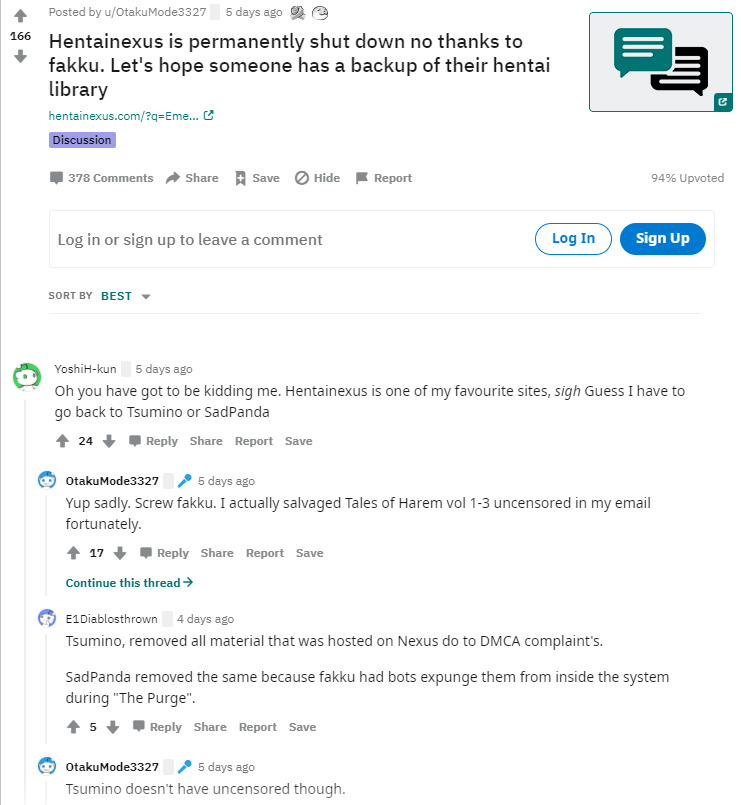The width and height of the screenshot is (741, 805).
Task: Downvote YoshiH-kun's comment
Action: coord(109,441)
